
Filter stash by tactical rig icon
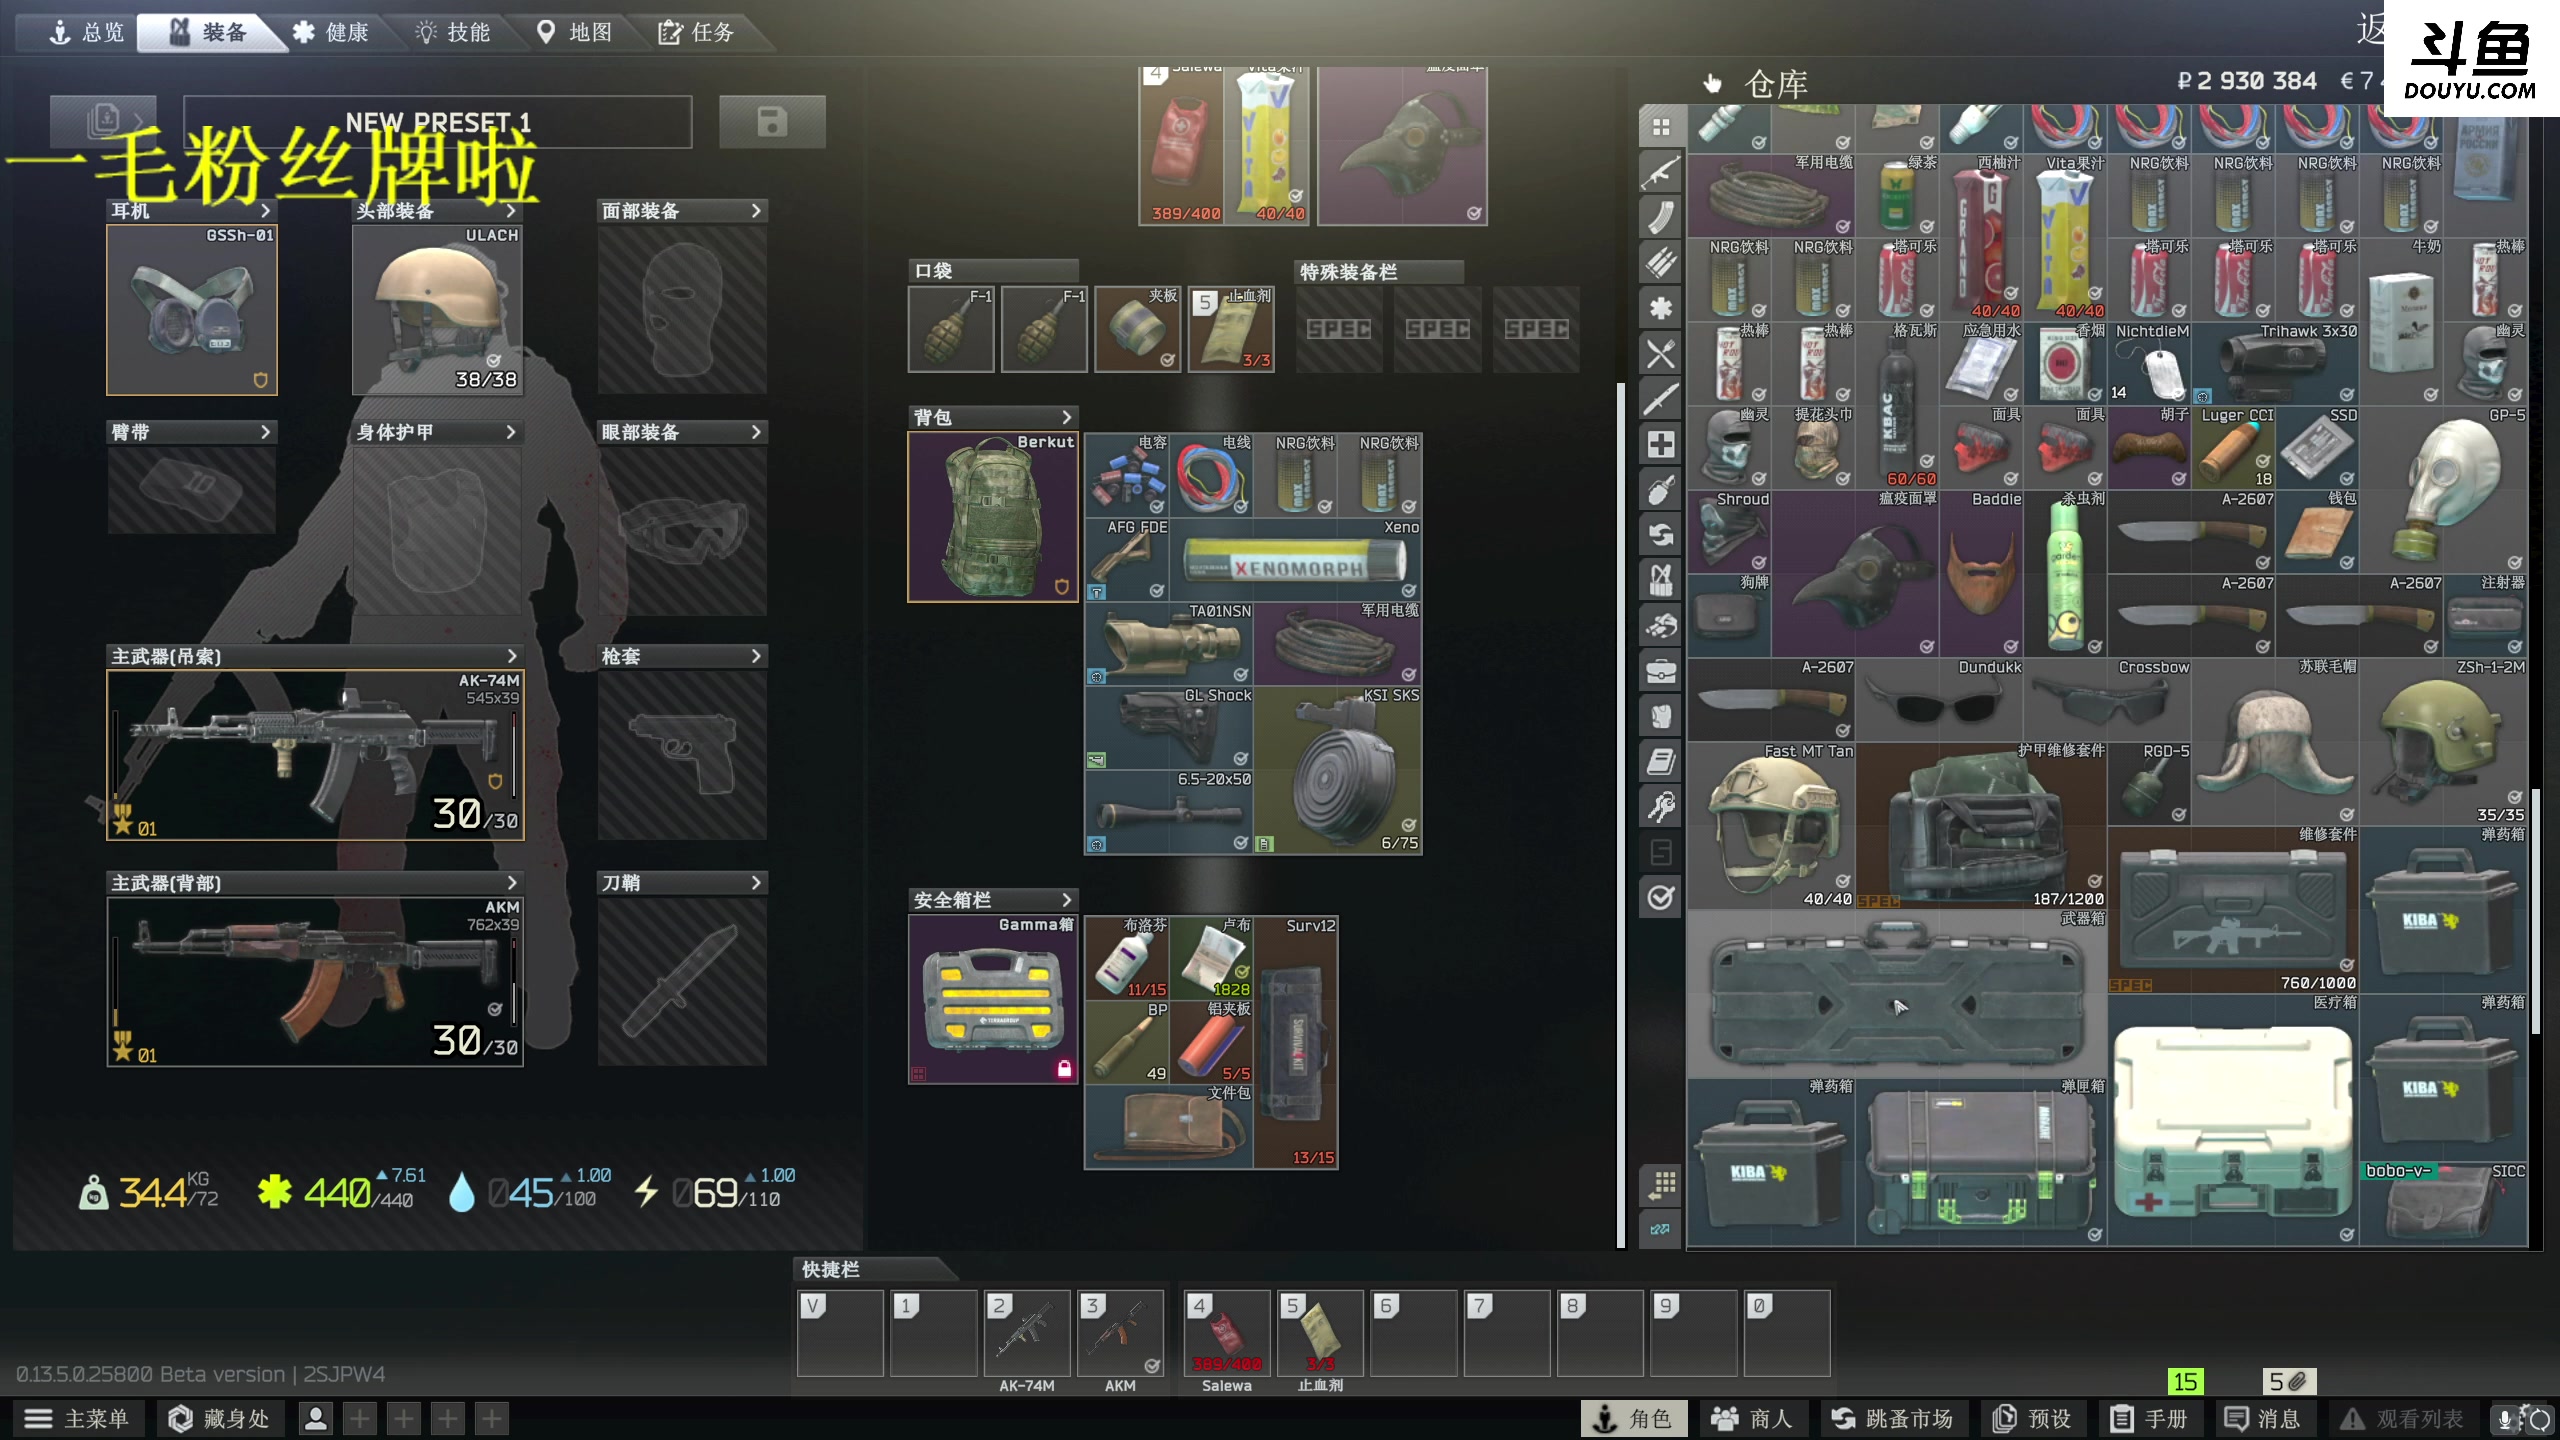(1661, 581)
